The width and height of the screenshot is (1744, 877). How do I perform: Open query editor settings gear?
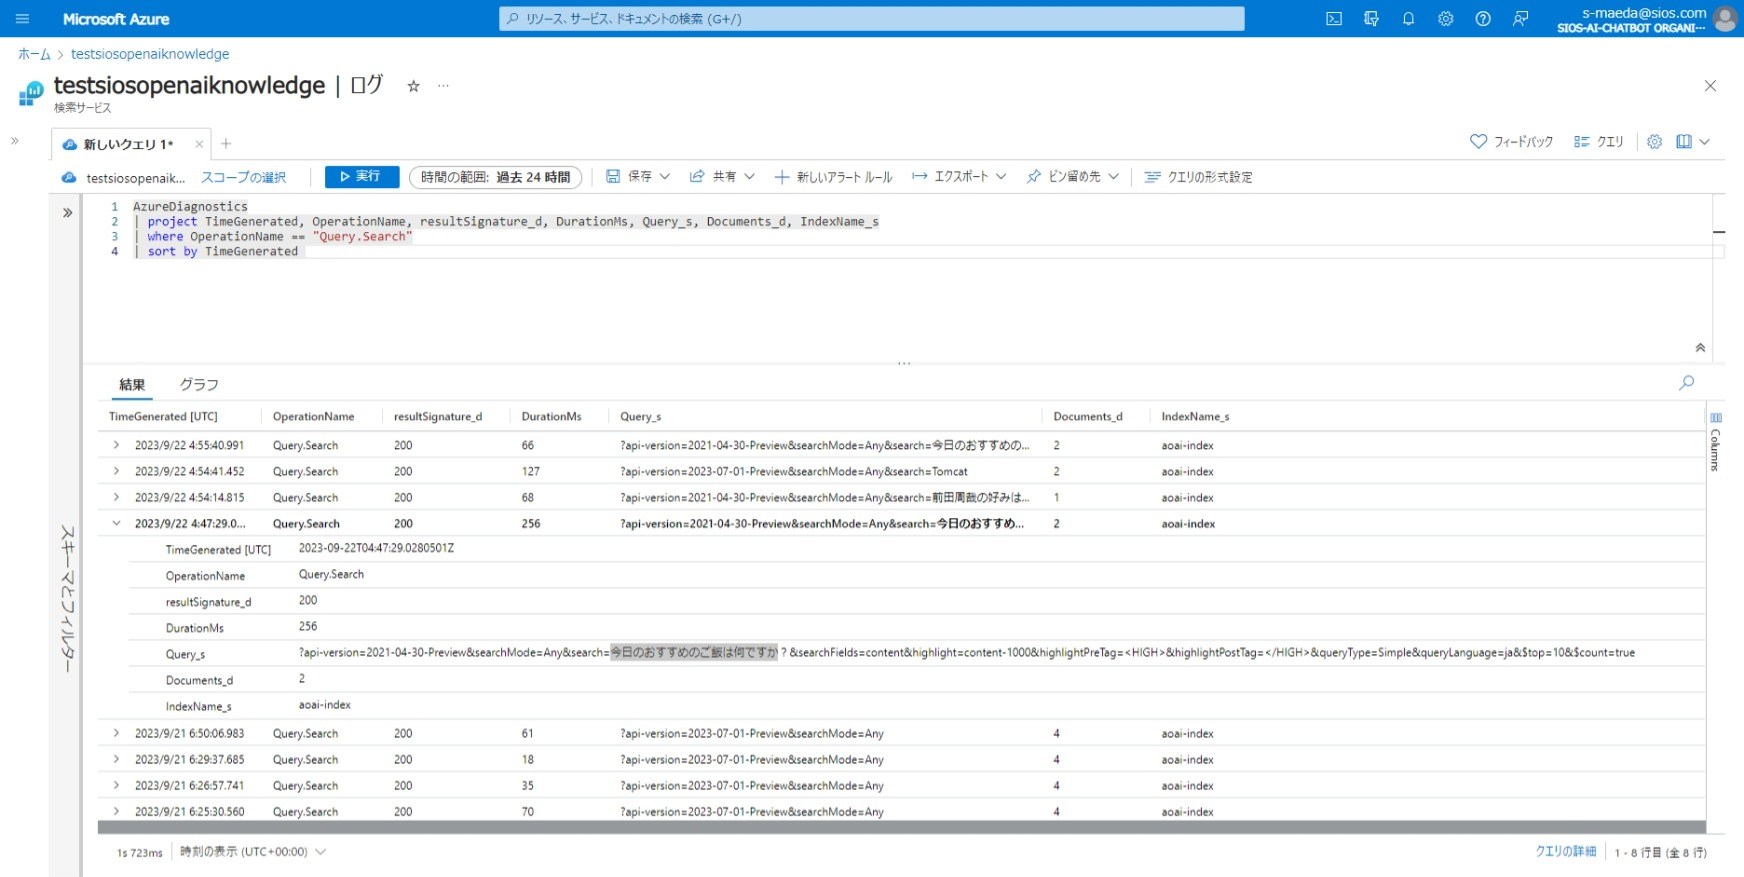click(1655, 142)
